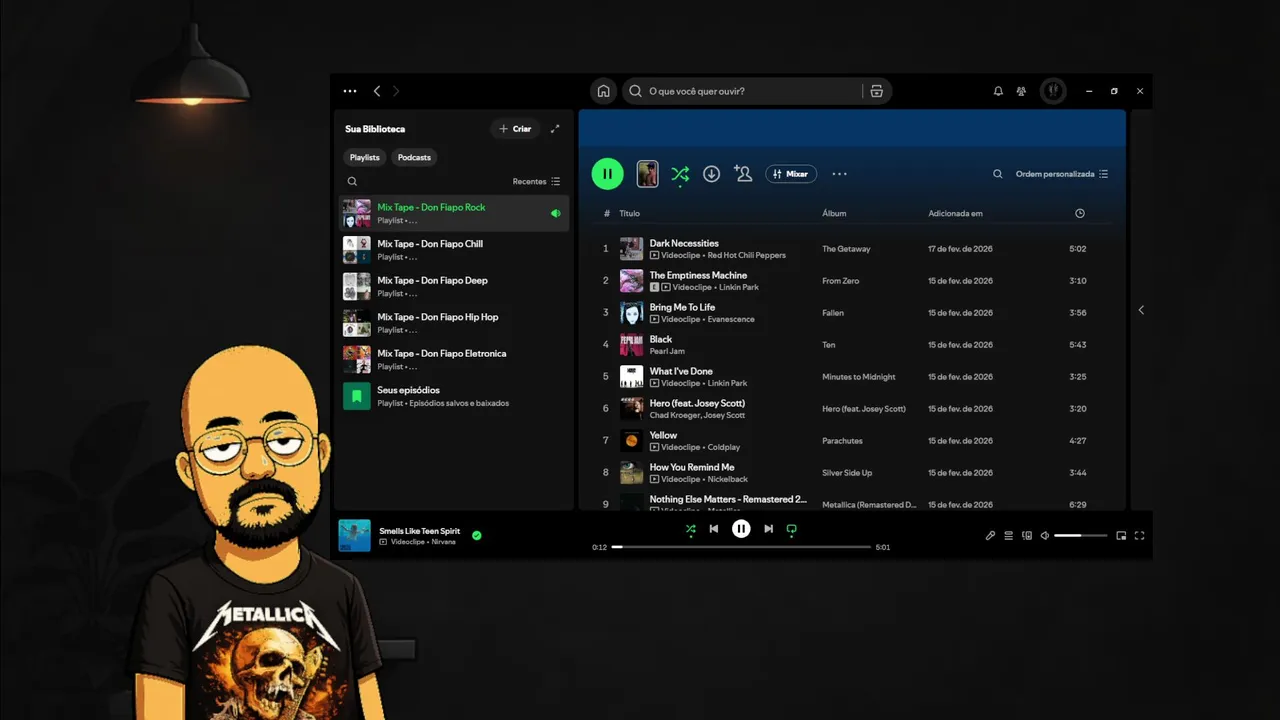
Task: Open the preview thumbnail beside play button
Action: [x=648, y=174]
